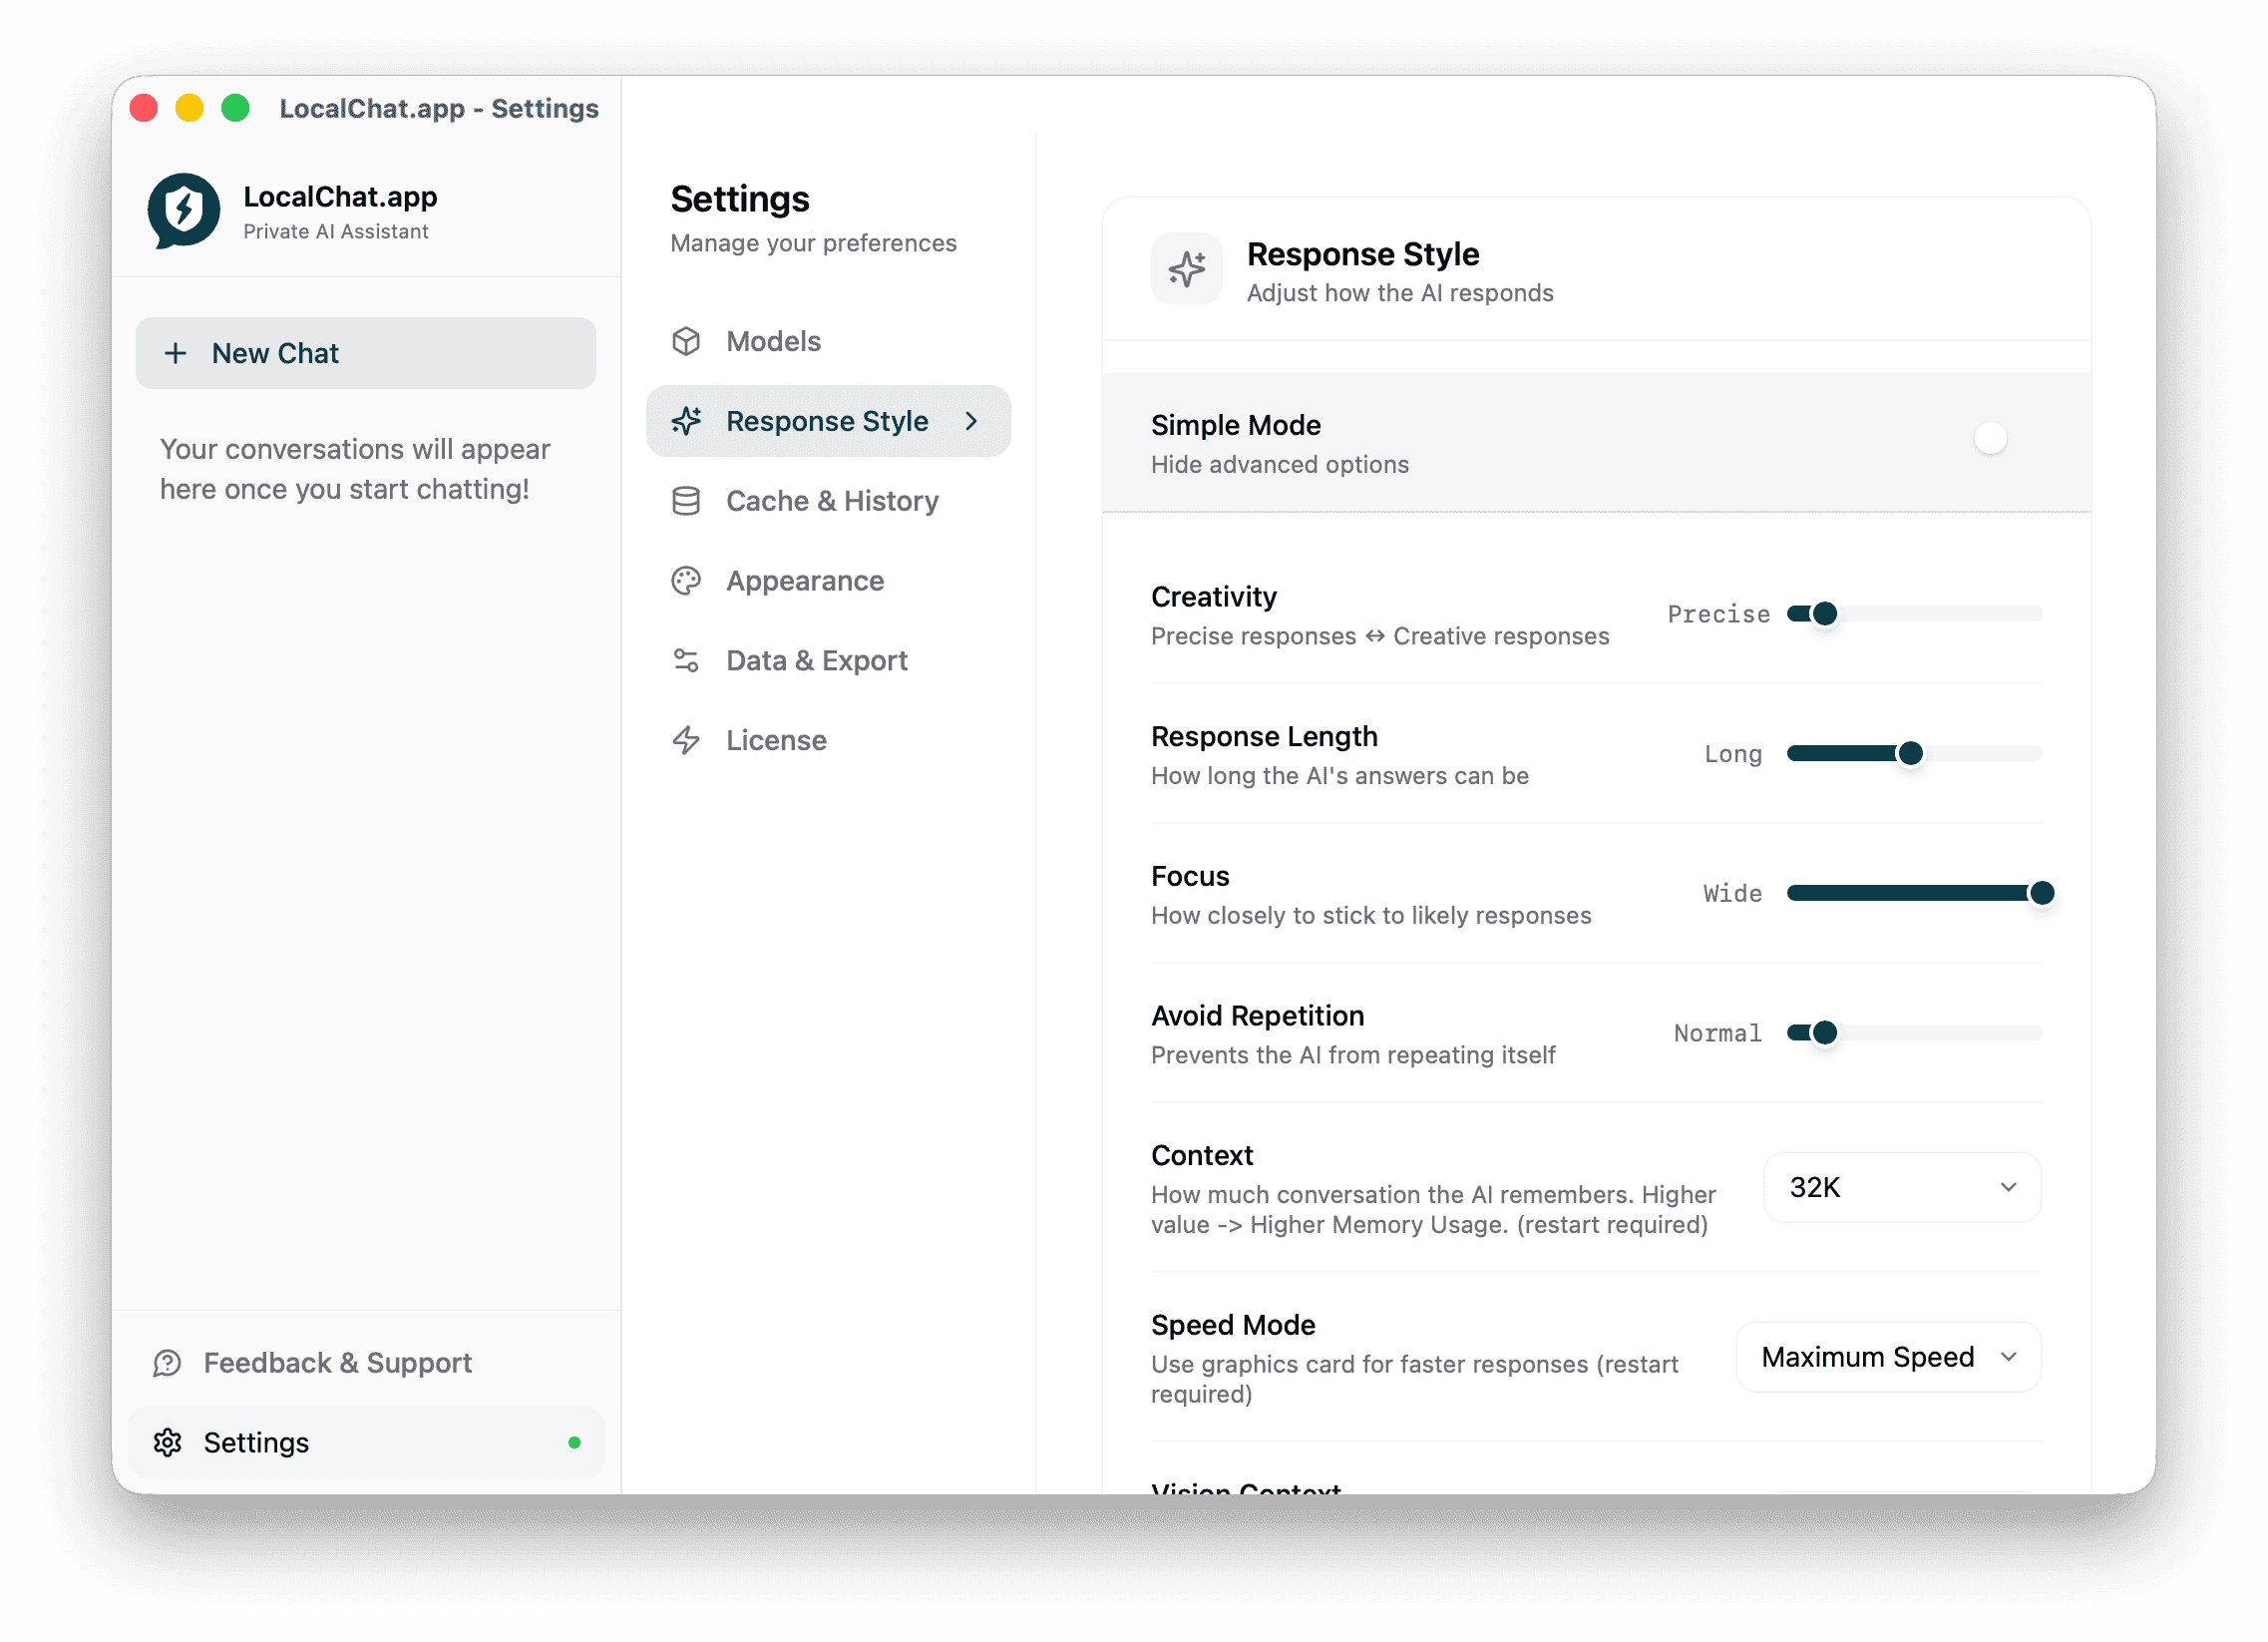The image size is (2268, 1642).
Task: Switch to the Appearance settings section
Action: click(x=804, y=581)
